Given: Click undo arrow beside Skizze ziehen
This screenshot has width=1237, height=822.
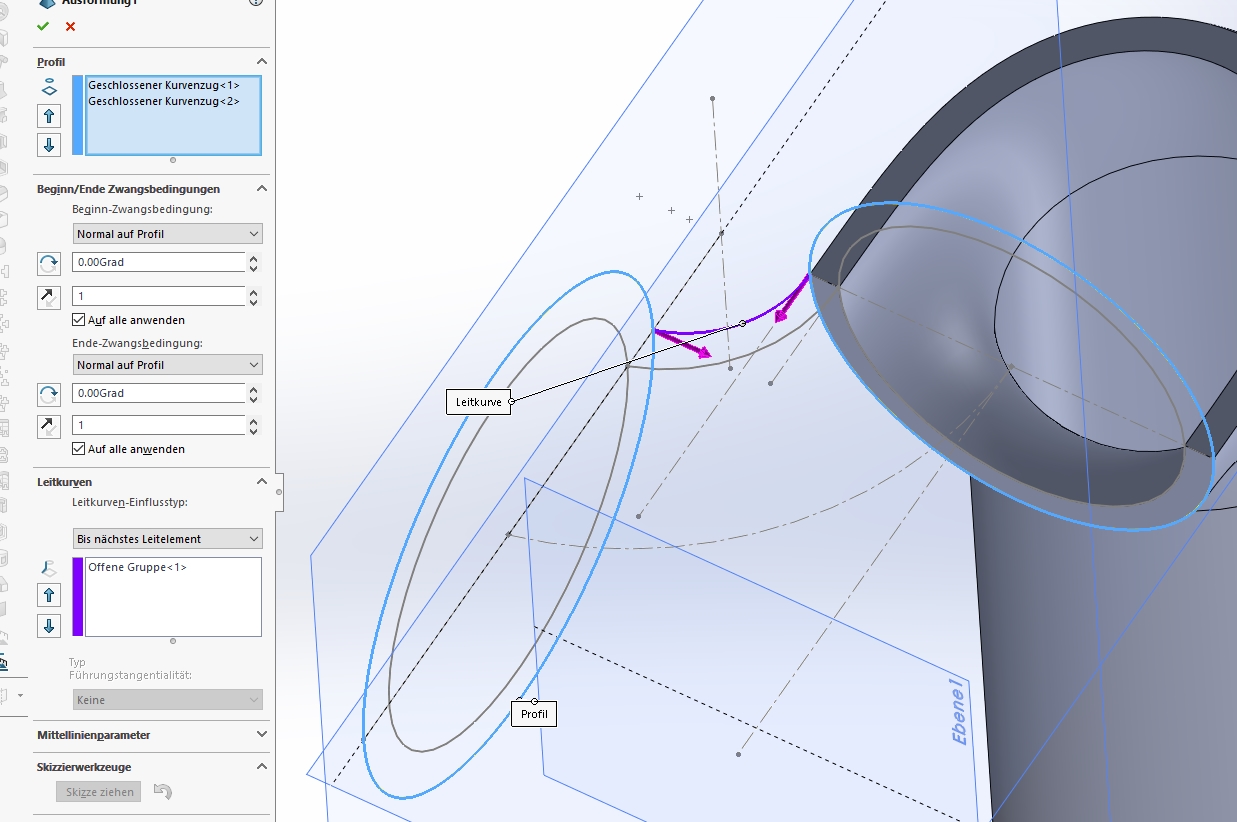Looking at the screenshot, I should coord(163,792).
